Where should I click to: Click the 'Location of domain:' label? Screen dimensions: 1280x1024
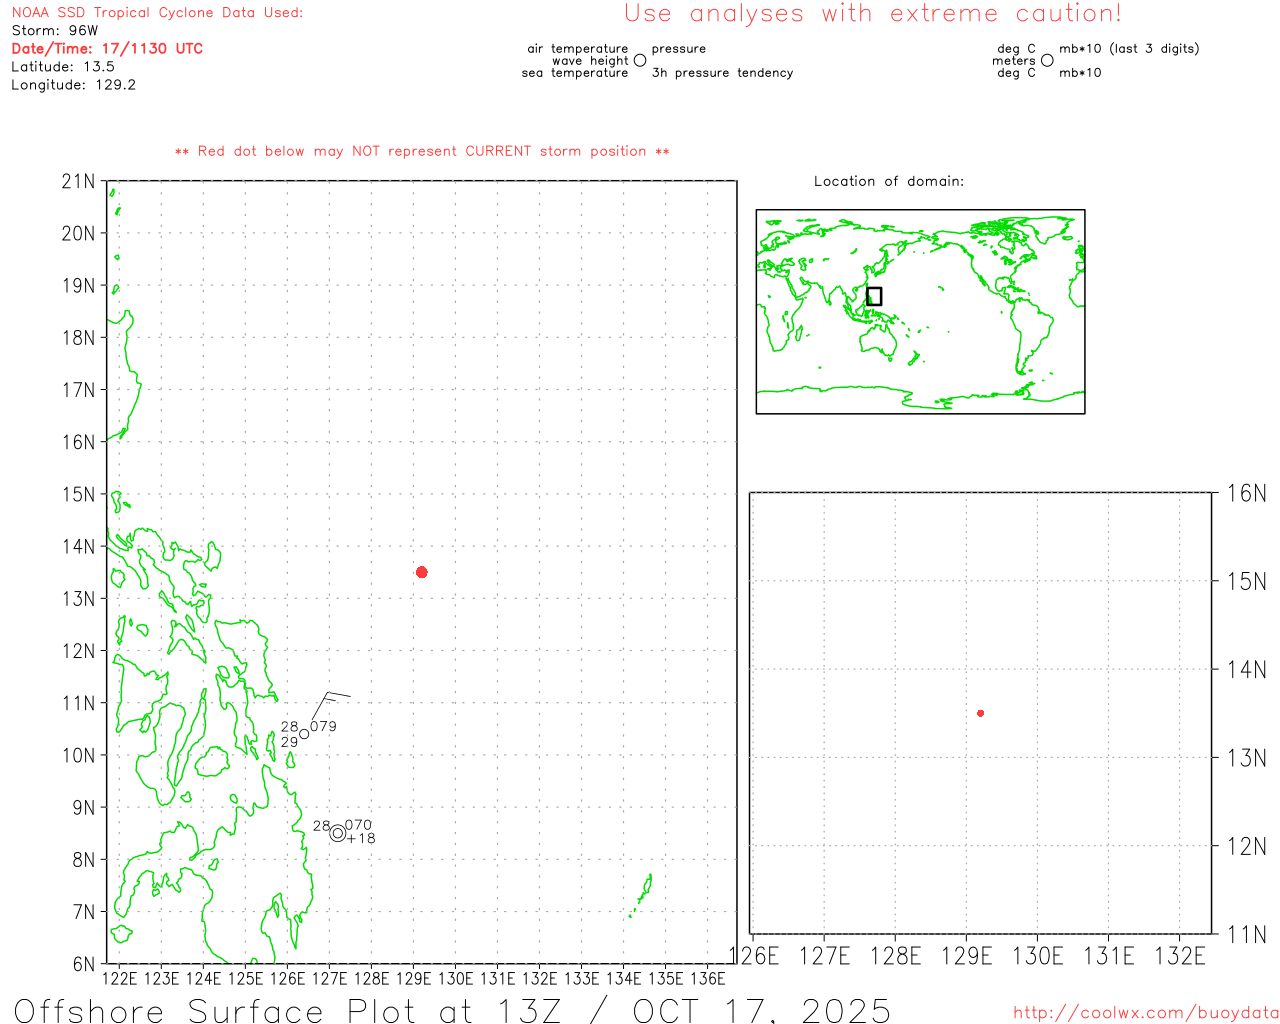[888, 181]
